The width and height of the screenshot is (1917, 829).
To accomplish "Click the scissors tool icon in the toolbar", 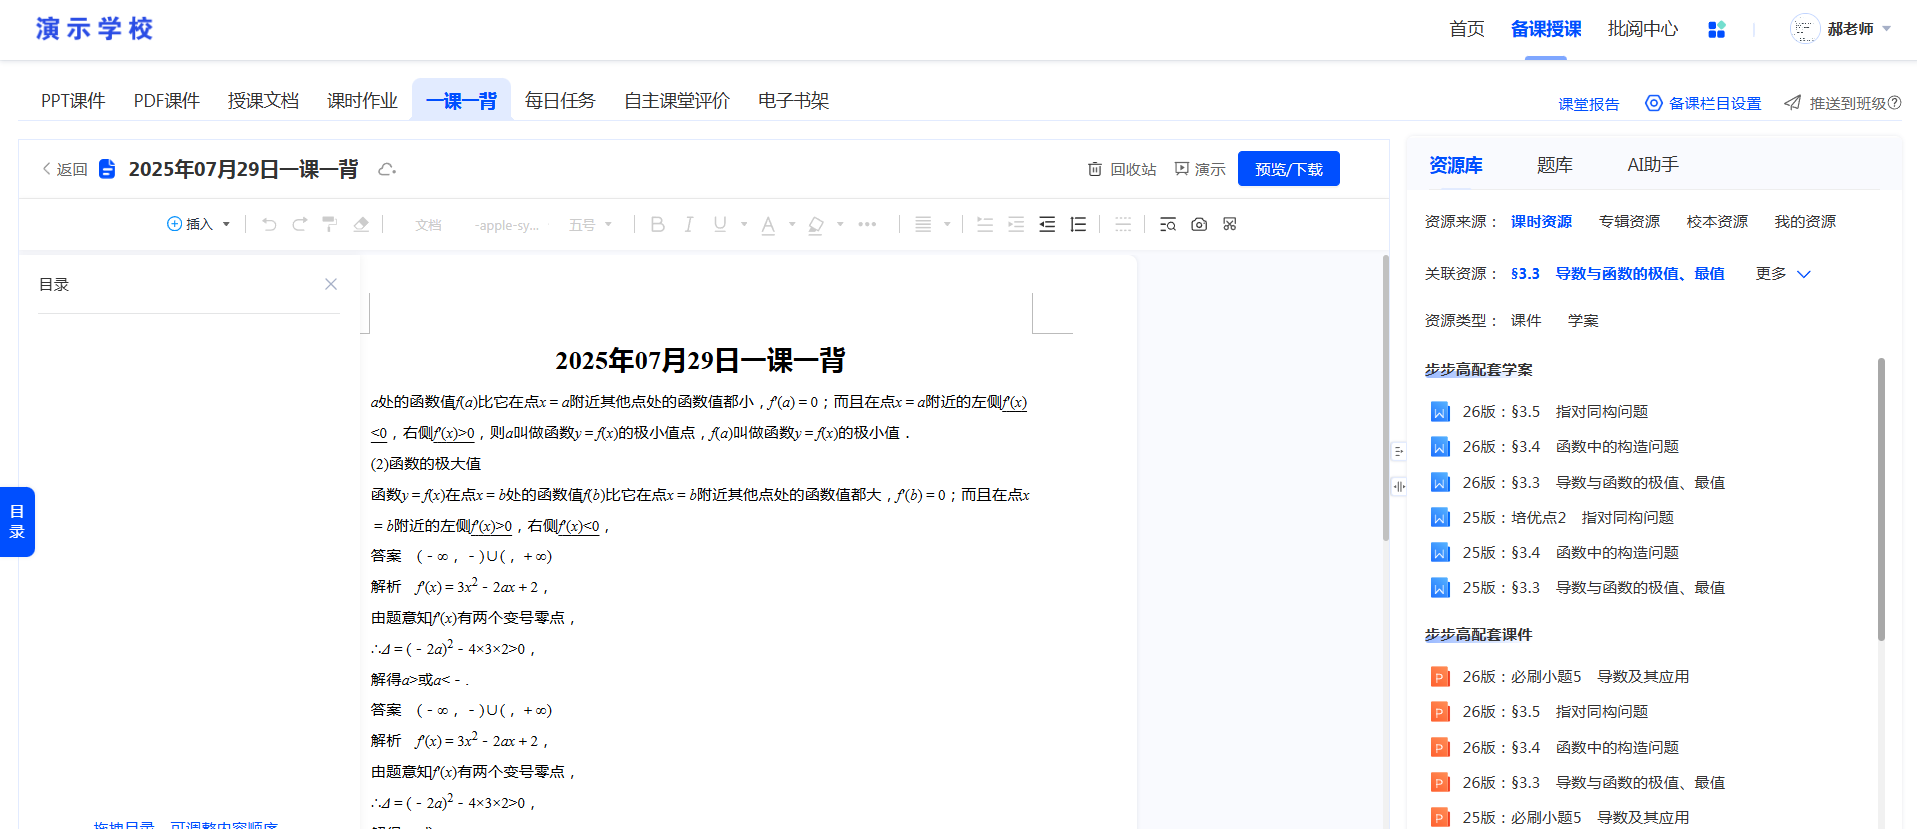I will [1230, 224].
